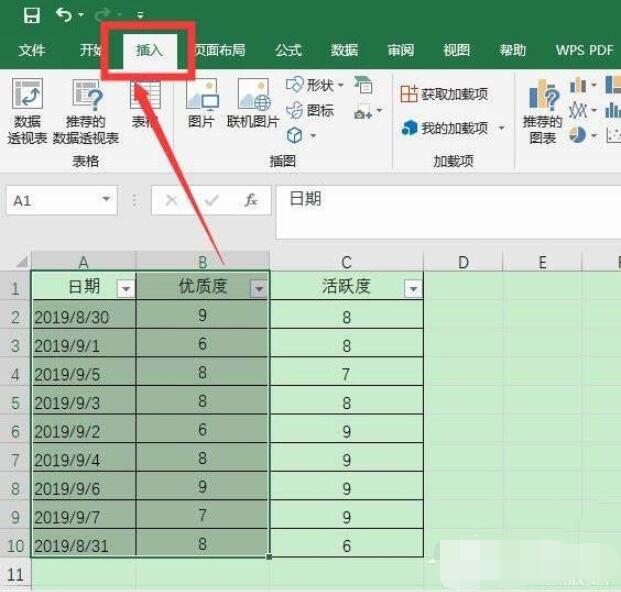Screen dimensions: 621x592
Task: Select column A header
Action: 84,262
